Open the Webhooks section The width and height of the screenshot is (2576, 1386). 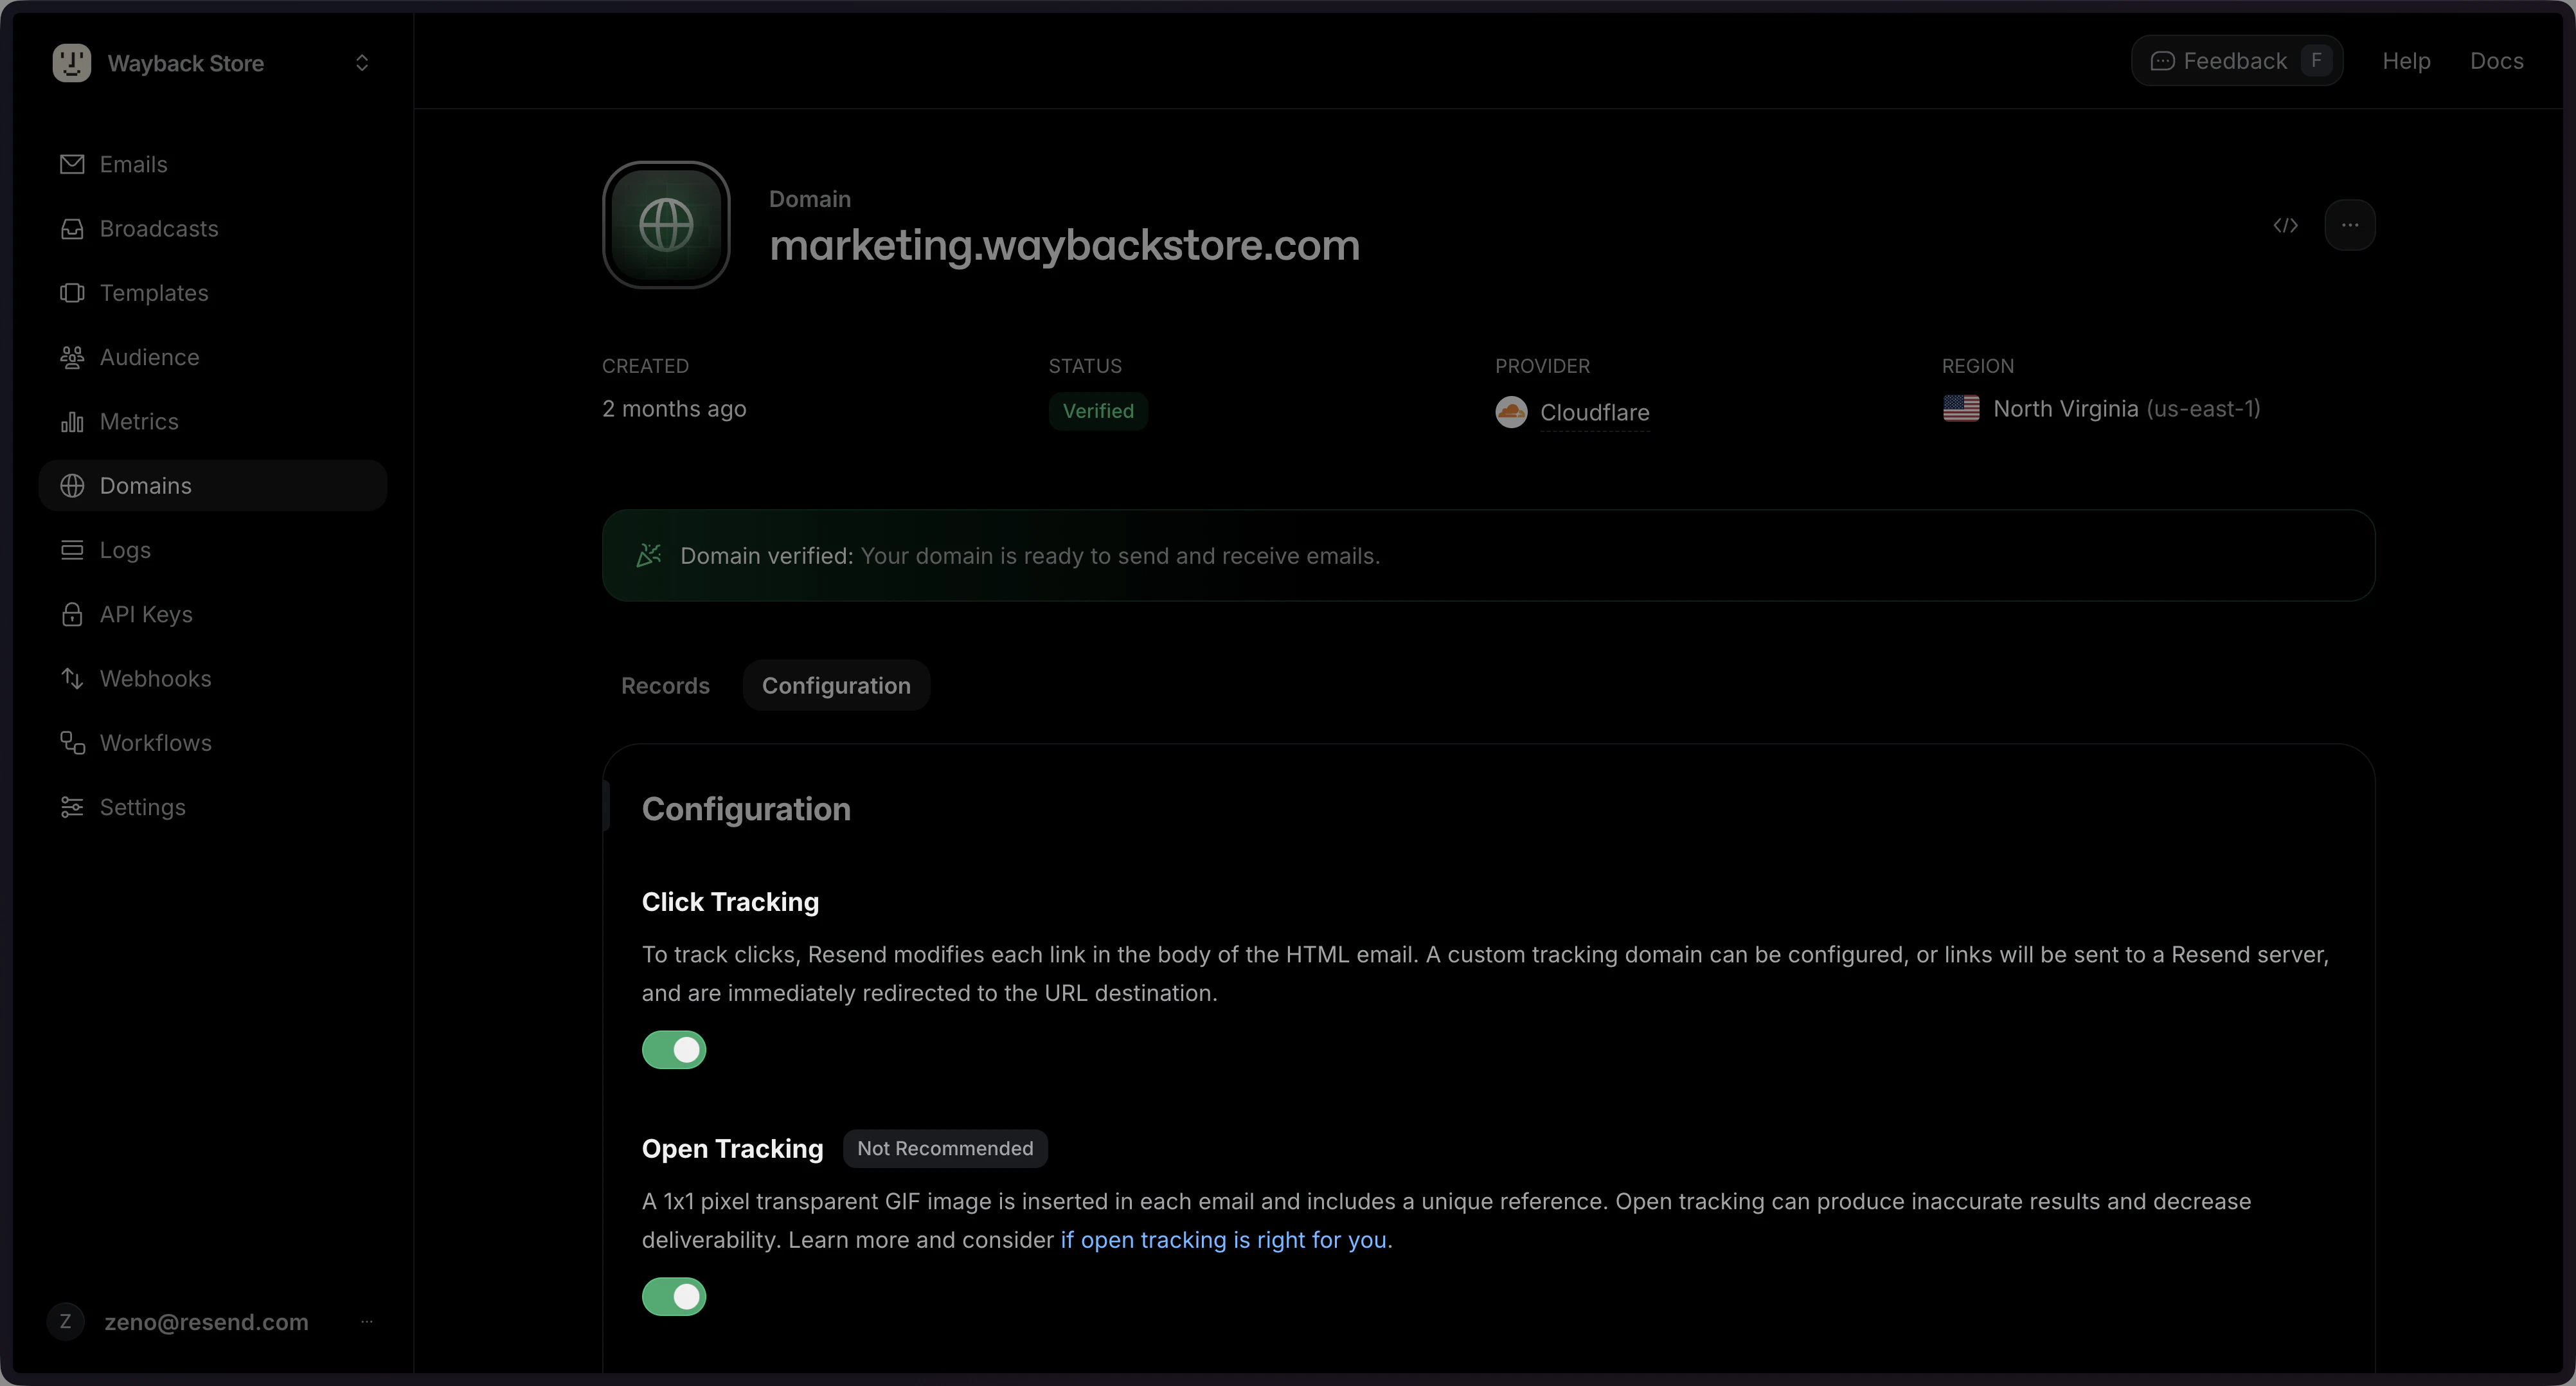(x=156, y=678)
